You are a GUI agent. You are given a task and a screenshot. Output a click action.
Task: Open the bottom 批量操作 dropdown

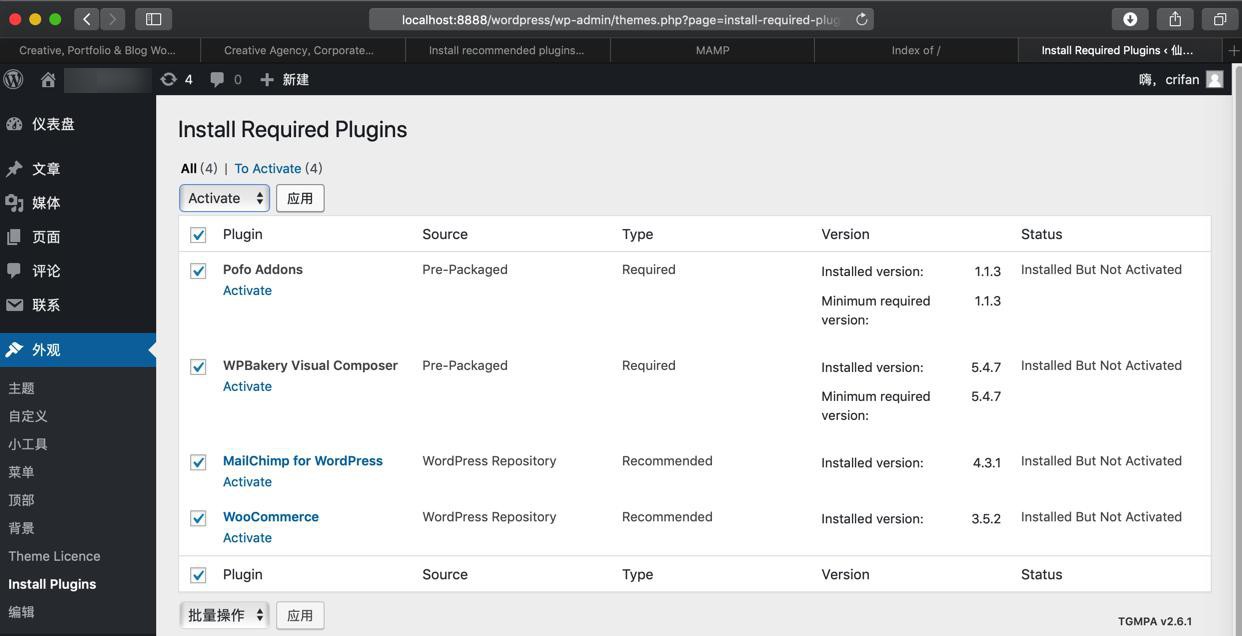click(x=225, y=615)
